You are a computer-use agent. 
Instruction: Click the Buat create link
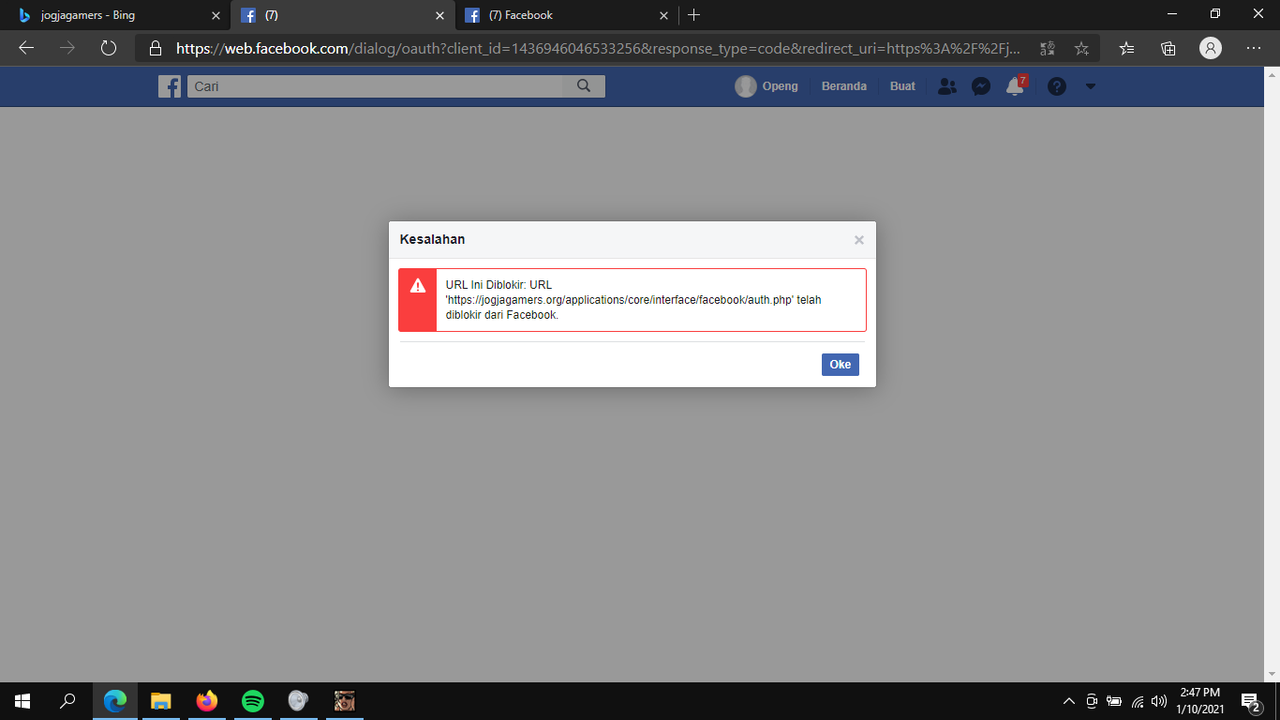902,87
